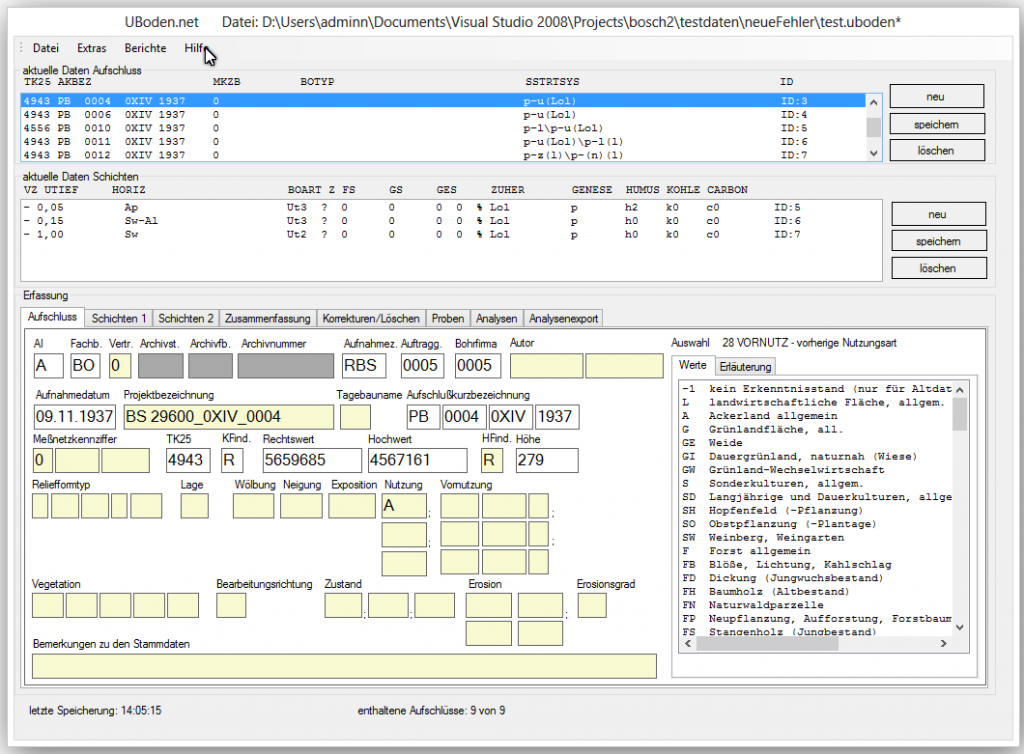This screenshot has height=754, width=1024.
Task: Open the Zusammenfassung tab
Action: pyautogui.click(x=267, y=318)
